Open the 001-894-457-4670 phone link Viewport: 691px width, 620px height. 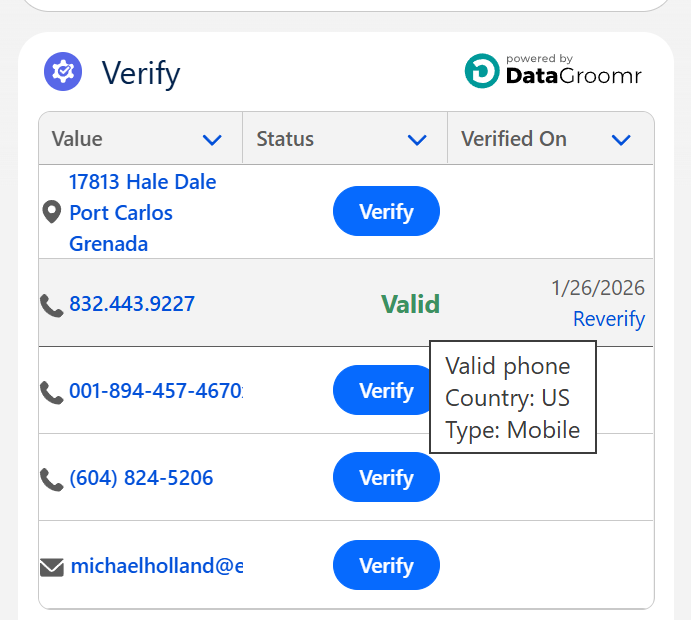(156, 390)
